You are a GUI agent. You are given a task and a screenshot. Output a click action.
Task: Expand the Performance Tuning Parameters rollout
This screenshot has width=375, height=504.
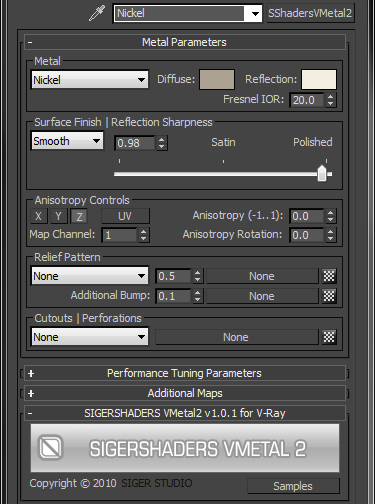coord(185,373)
